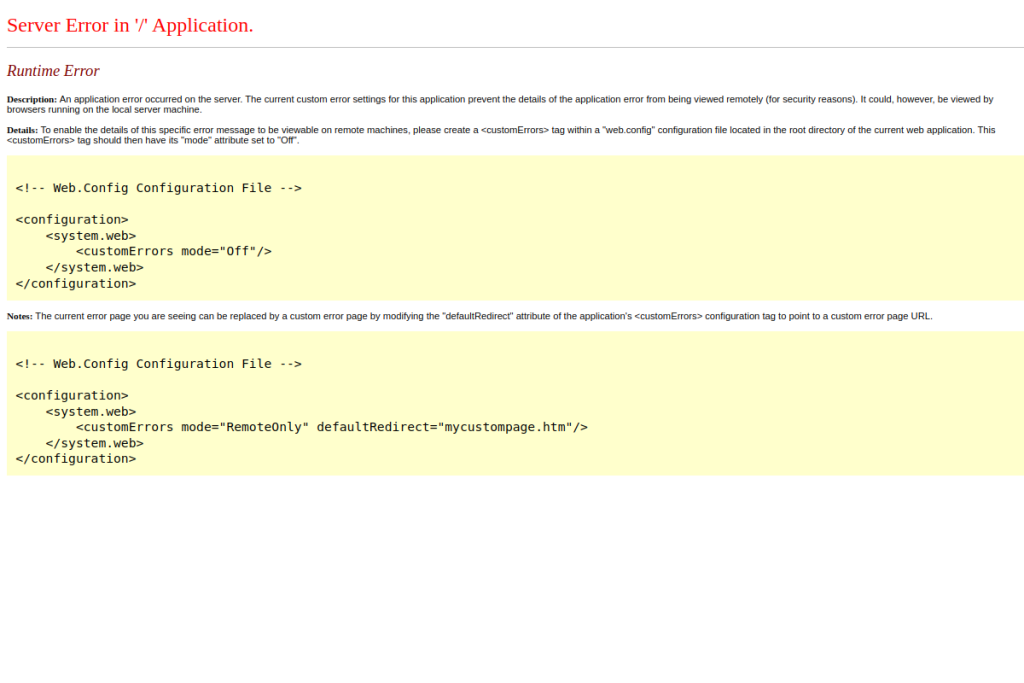This screenshot has height=683, width=1024.
Task: Click the bold "Details:" label
Action: coord(22,130)
